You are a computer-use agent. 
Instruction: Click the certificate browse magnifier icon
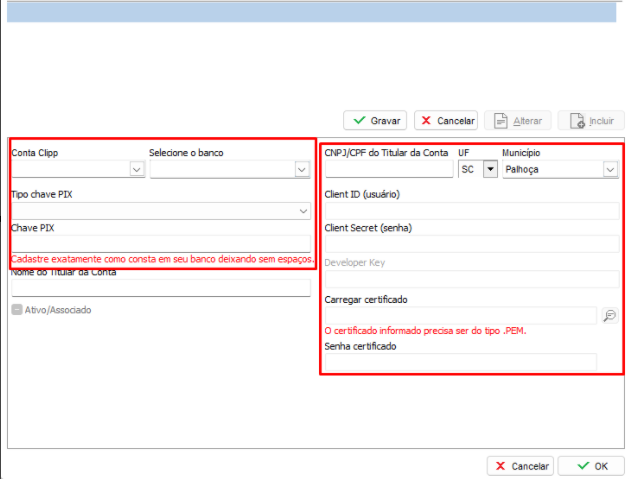(609, 315)
